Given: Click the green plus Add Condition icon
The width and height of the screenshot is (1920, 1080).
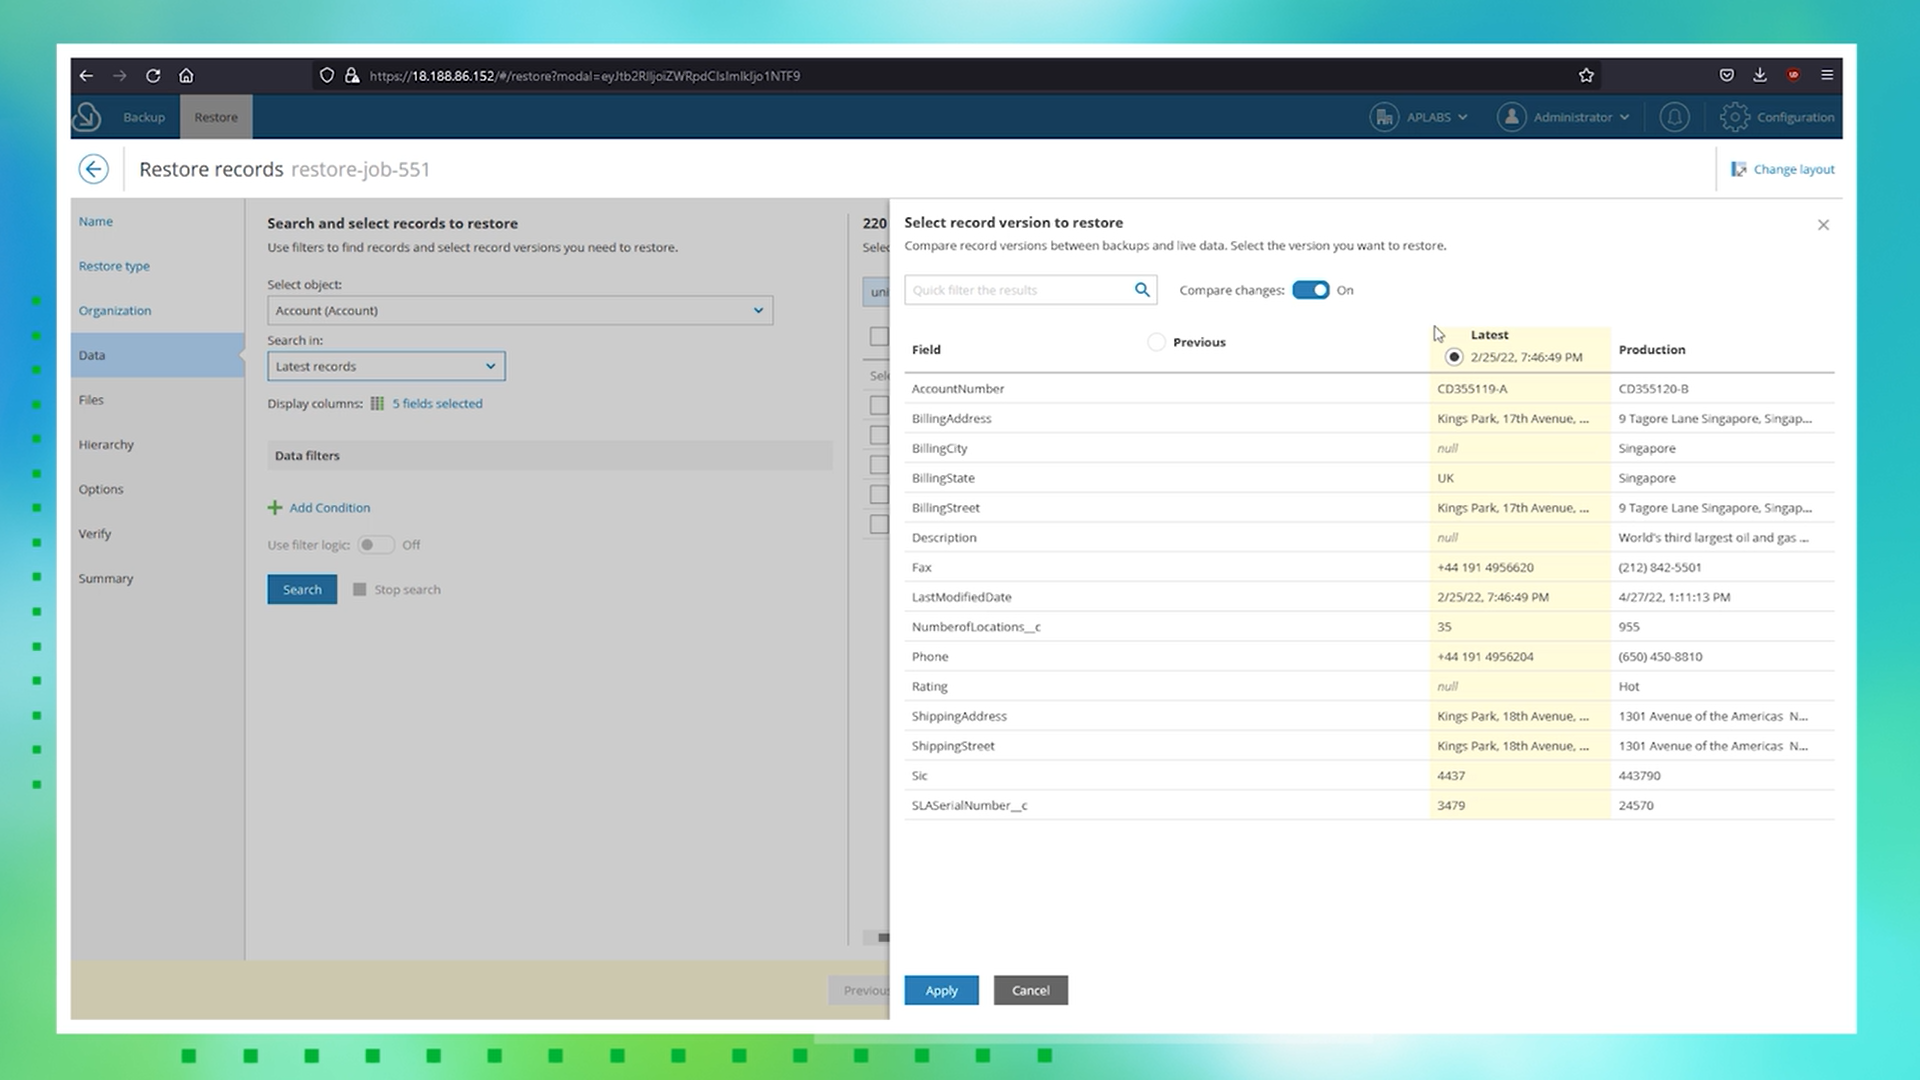Looking at the screenshot, I should click(x=275, y=508).
